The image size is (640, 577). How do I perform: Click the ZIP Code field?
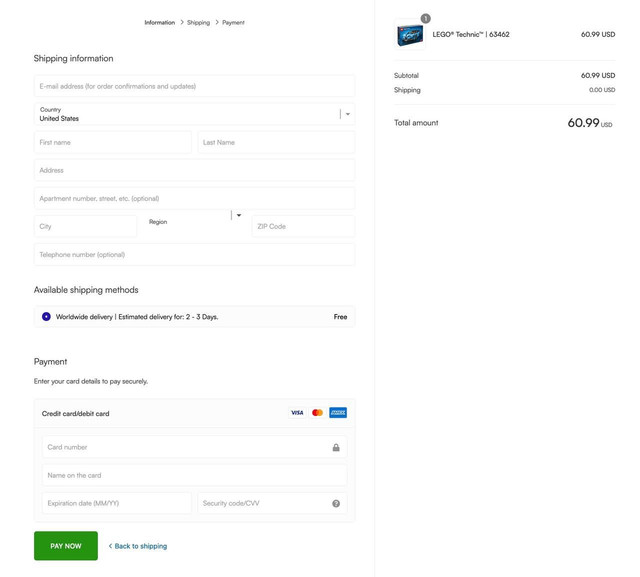[x=303, y=226]
